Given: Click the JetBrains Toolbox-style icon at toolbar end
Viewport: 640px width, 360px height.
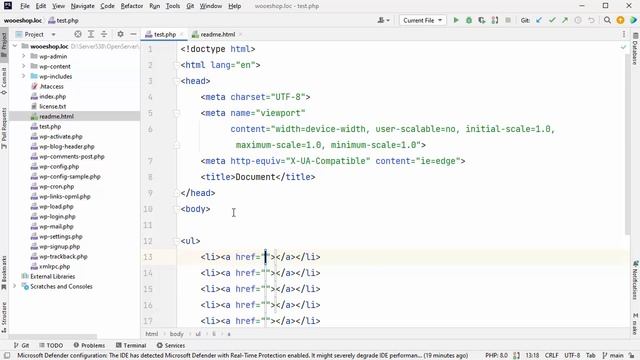Looking at the screenshot, I should click(x=633, y=20).
